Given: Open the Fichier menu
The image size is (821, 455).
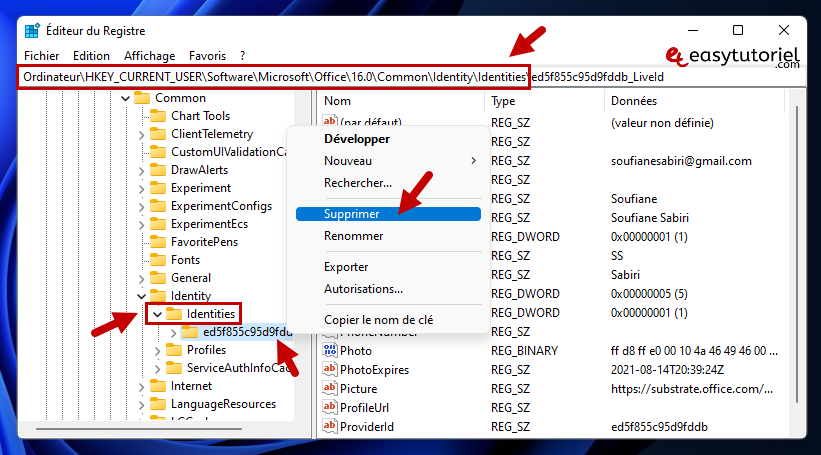Looking at the screenshot, I should 41,56.
